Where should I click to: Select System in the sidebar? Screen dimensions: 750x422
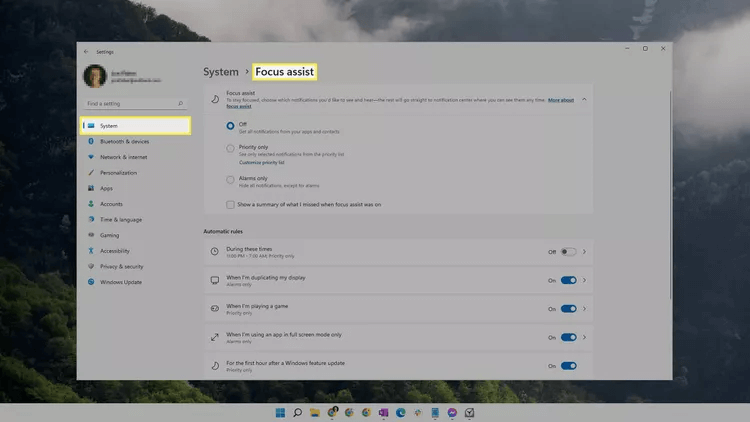(x=135, y=125)
